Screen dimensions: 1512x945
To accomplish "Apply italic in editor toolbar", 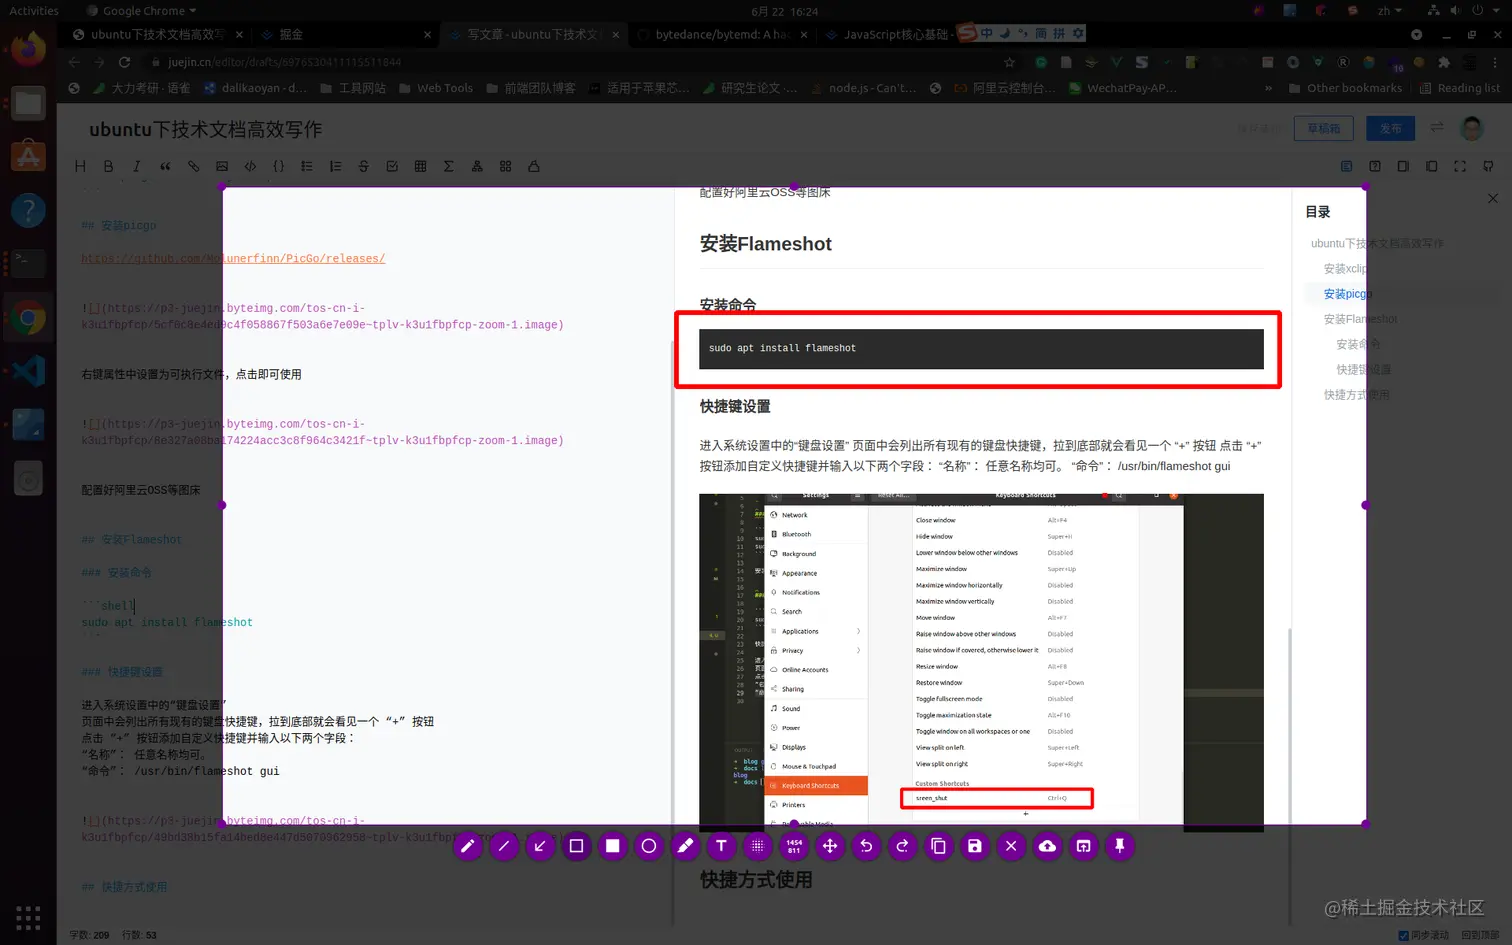I will click(137, 166).
